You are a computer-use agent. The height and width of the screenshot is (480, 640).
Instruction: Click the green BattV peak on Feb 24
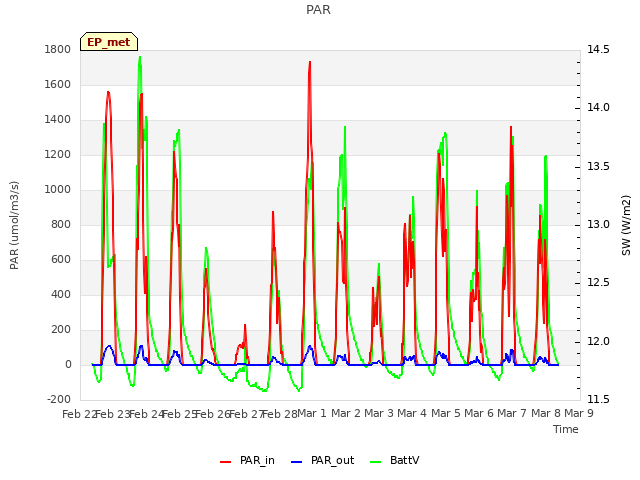click(x=140, y=58)
